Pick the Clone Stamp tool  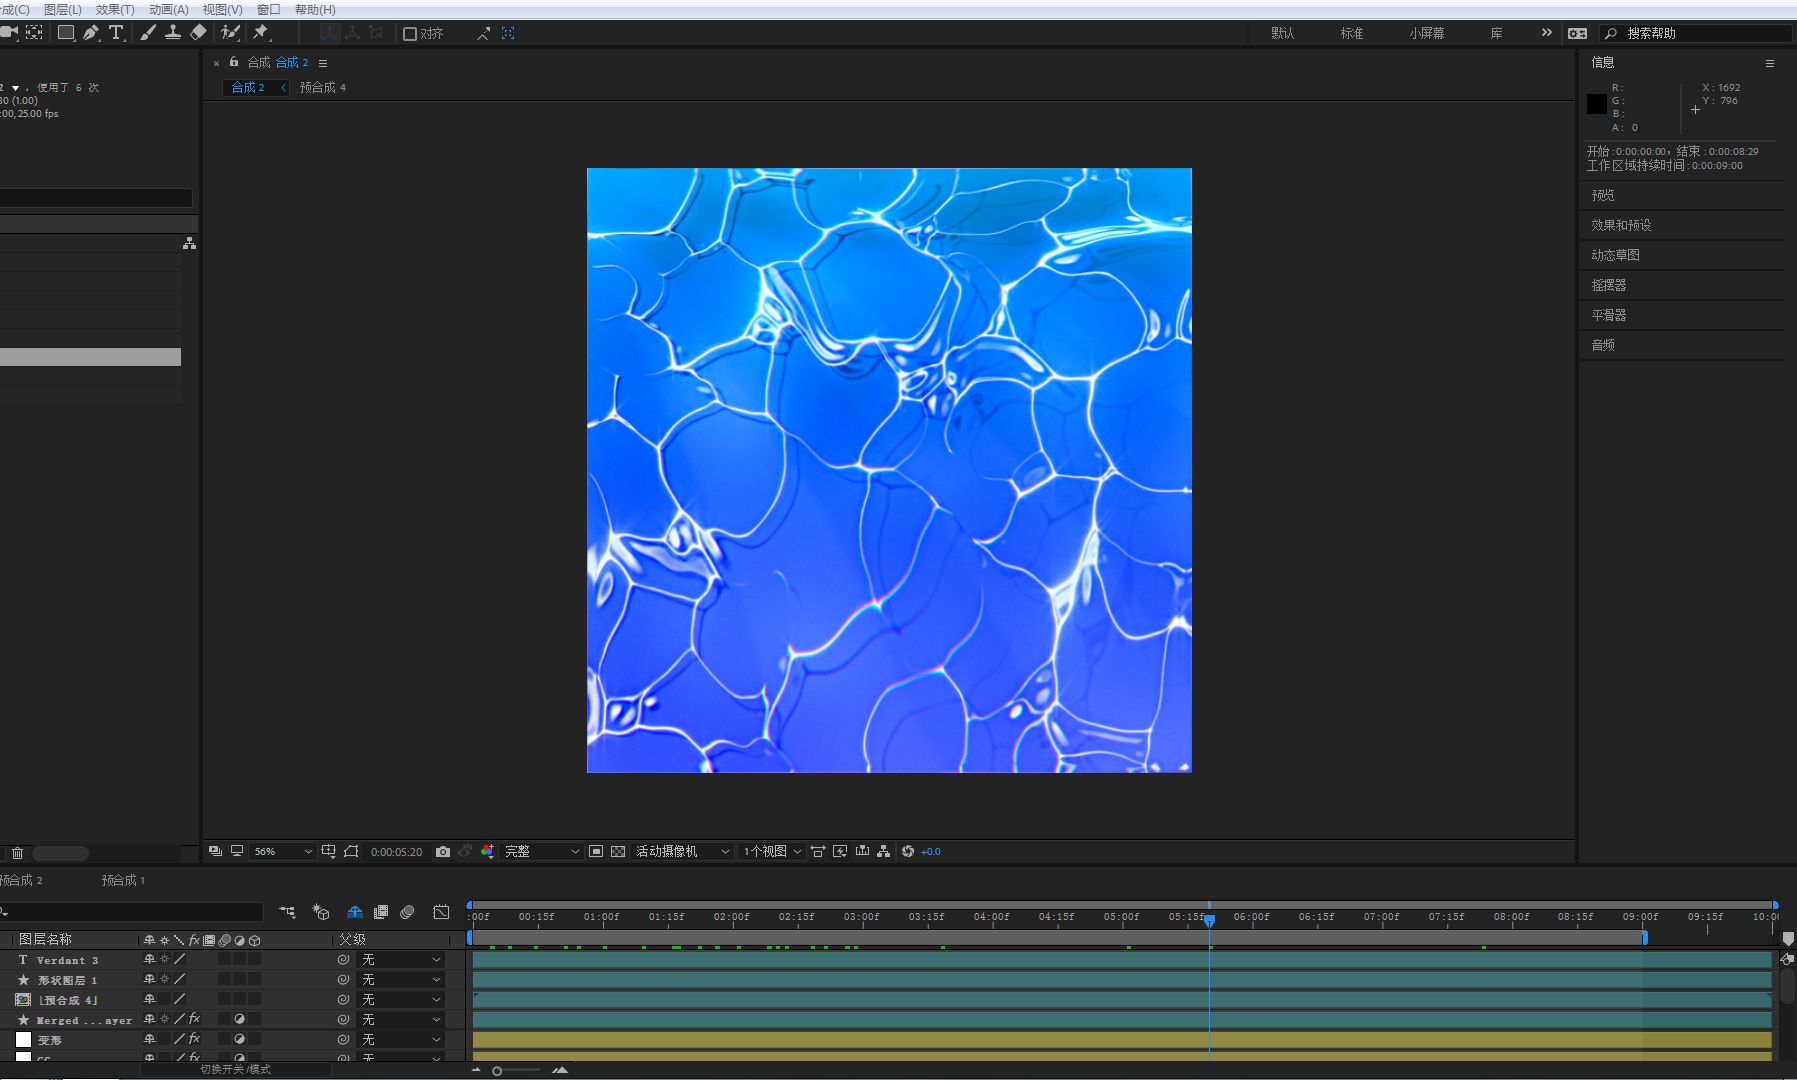tap(172, 33)
